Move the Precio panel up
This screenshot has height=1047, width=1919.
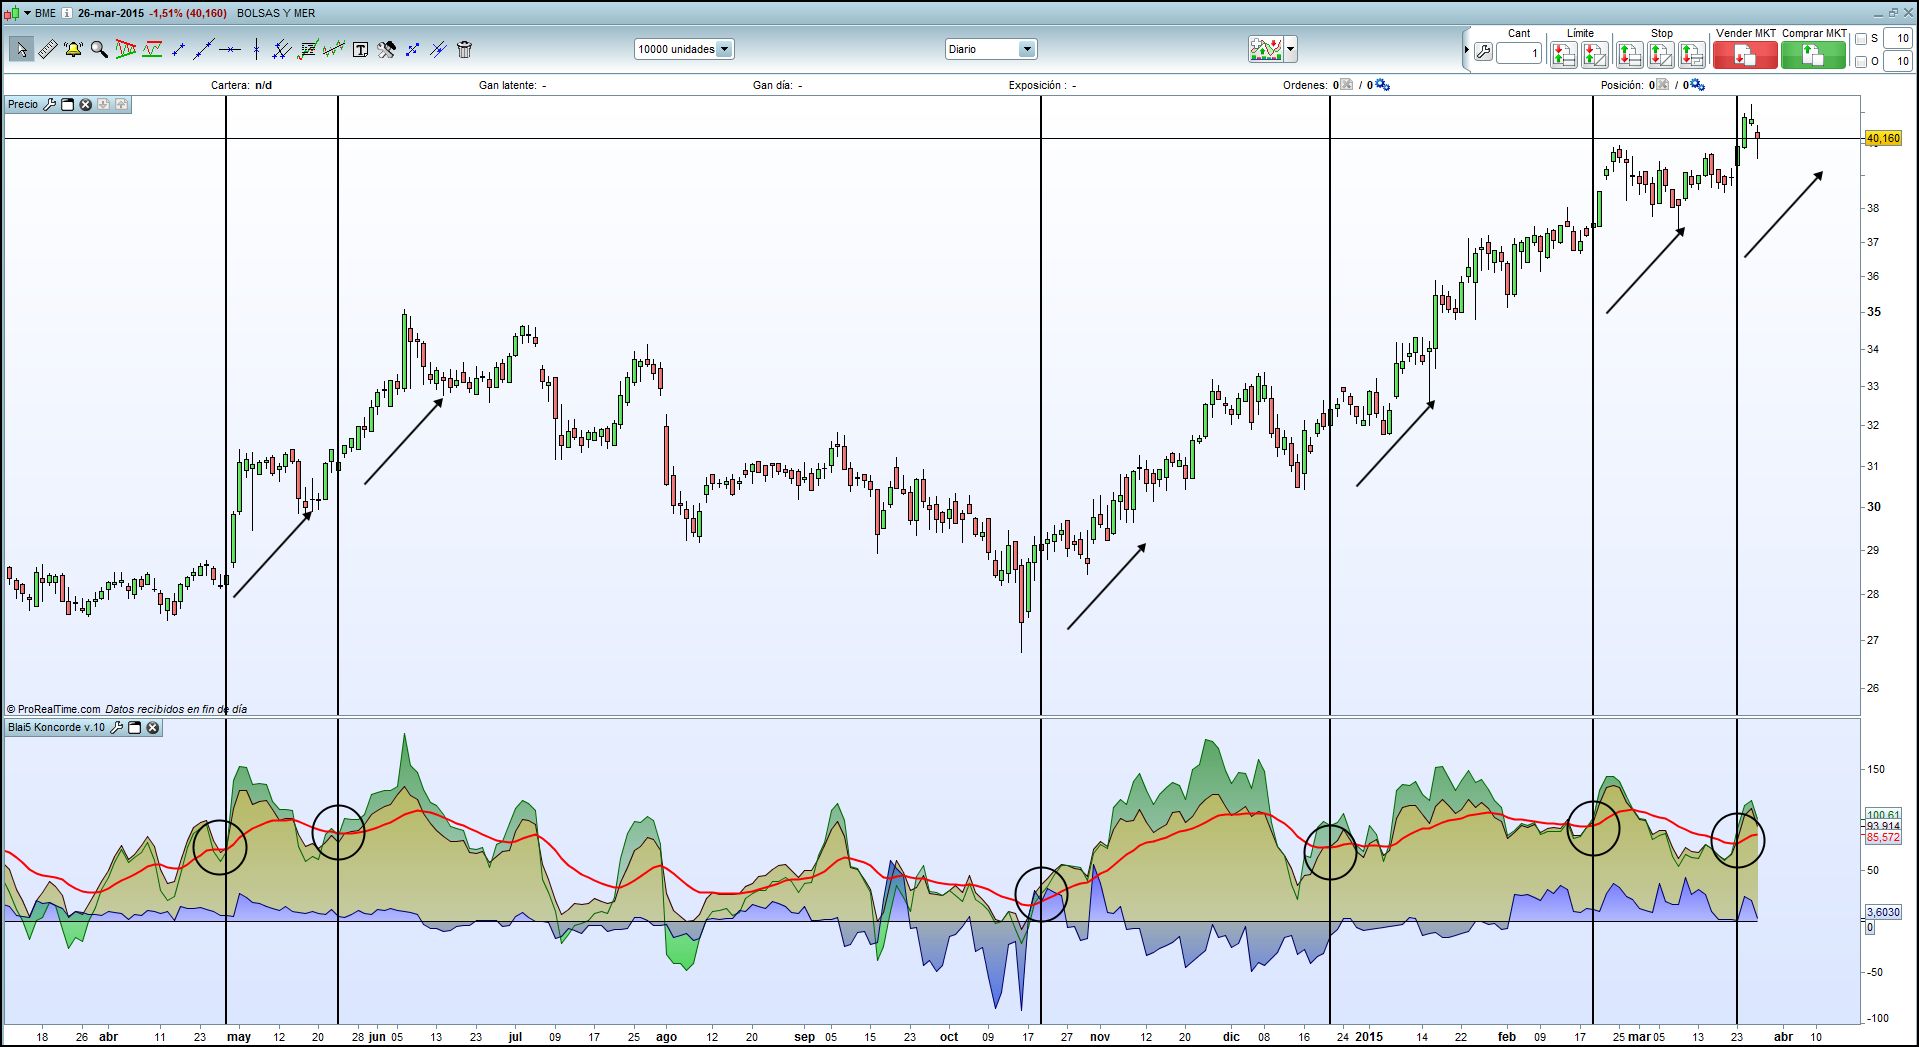coord(121,104)
